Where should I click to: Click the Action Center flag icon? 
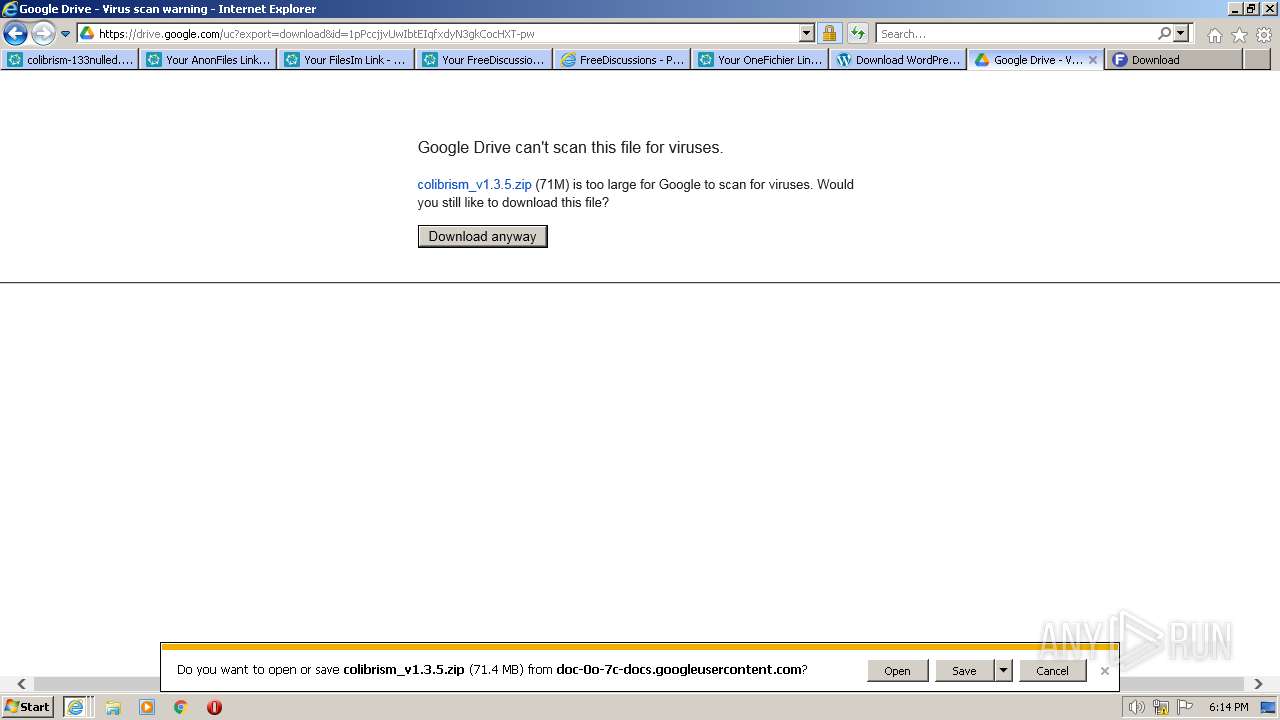[1185, 707]
